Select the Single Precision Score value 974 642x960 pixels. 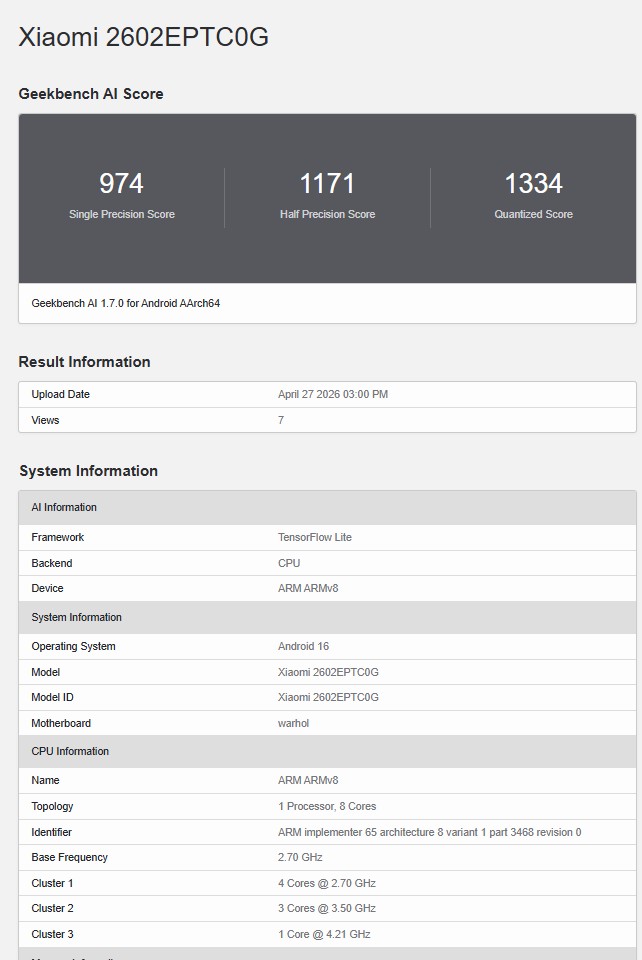pos(121,184)
